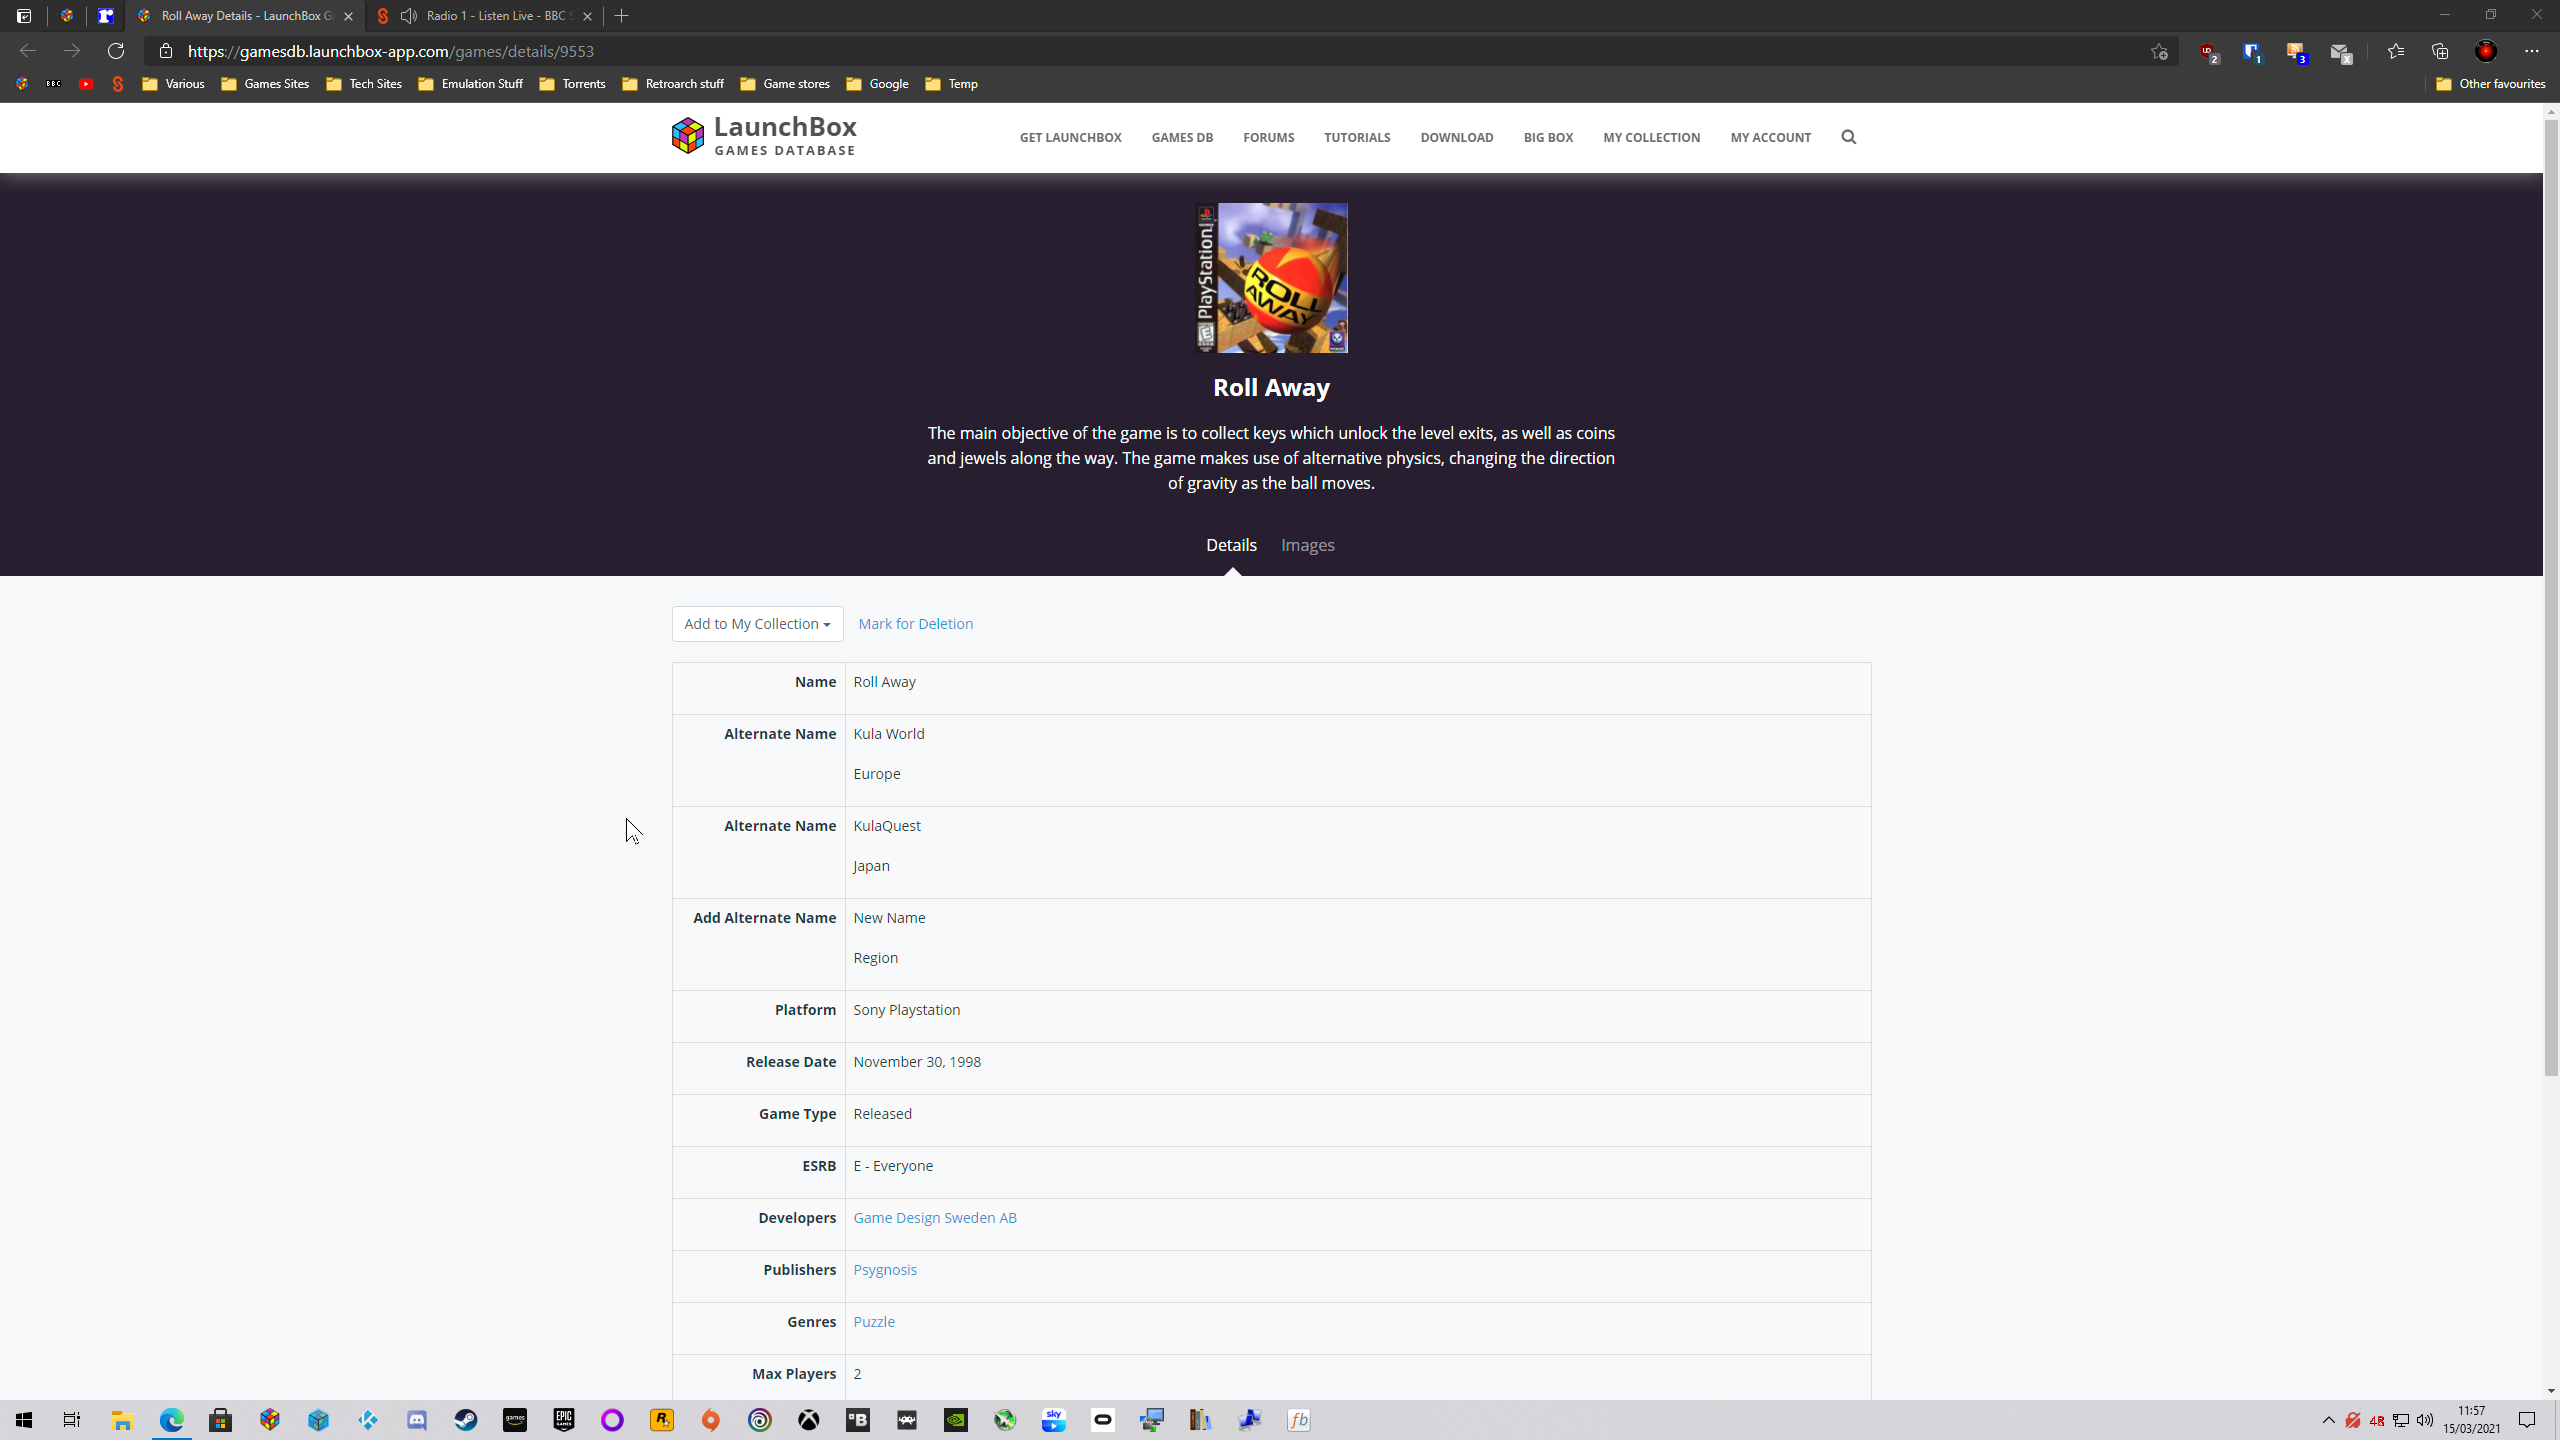Open the Bitwarden extension icon
2560x1440 pixels.
pyautogui.click(x=2252, y=52)
